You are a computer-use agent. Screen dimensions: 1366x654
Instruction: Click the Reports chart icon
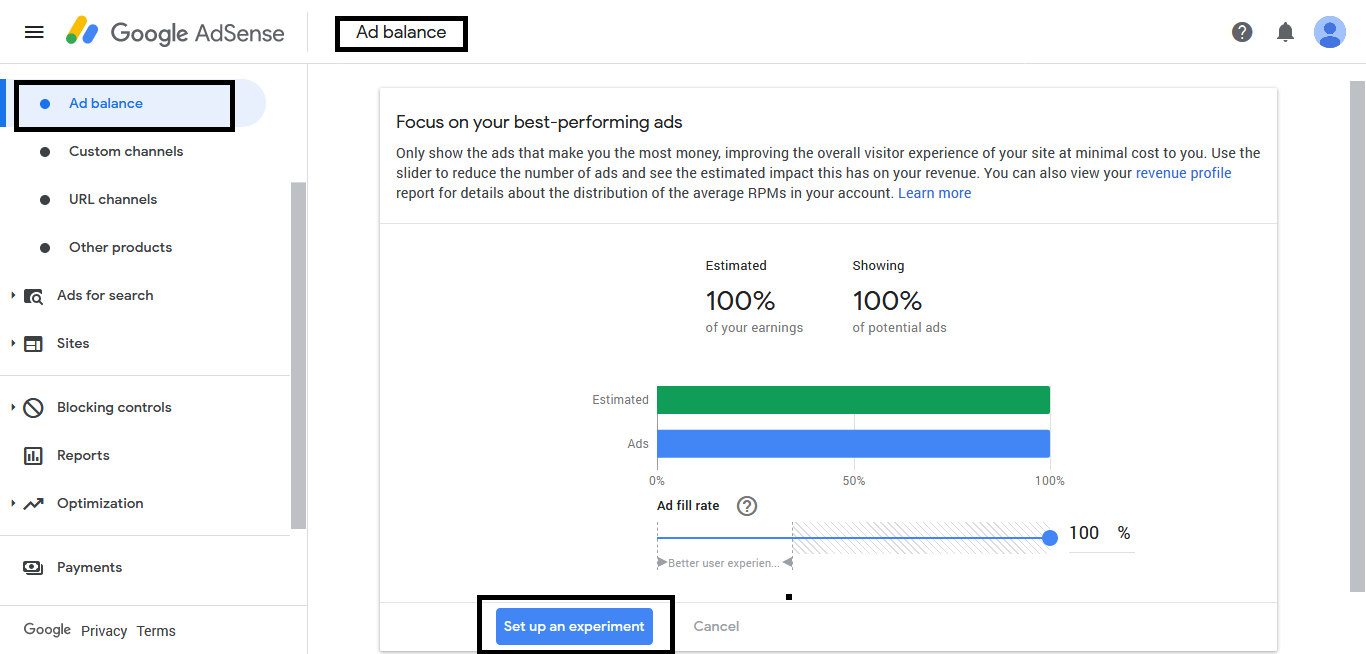33,456
